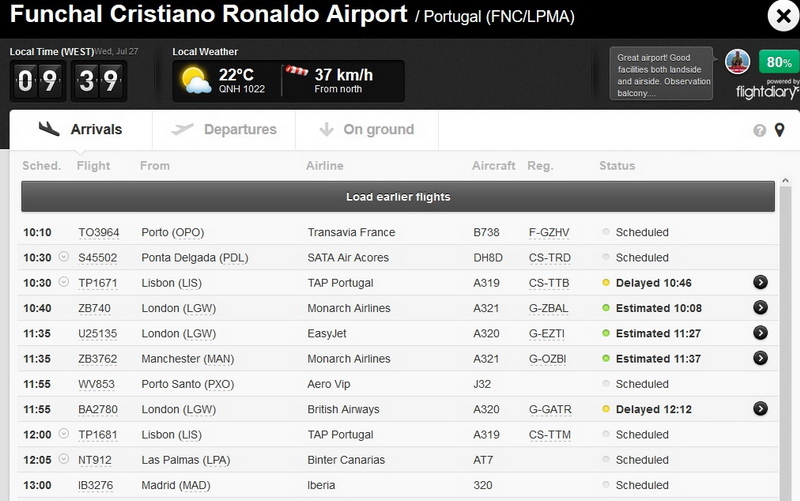
Task: Show BA2780 on map via arrow icon
Action: [x=760, y=408]
